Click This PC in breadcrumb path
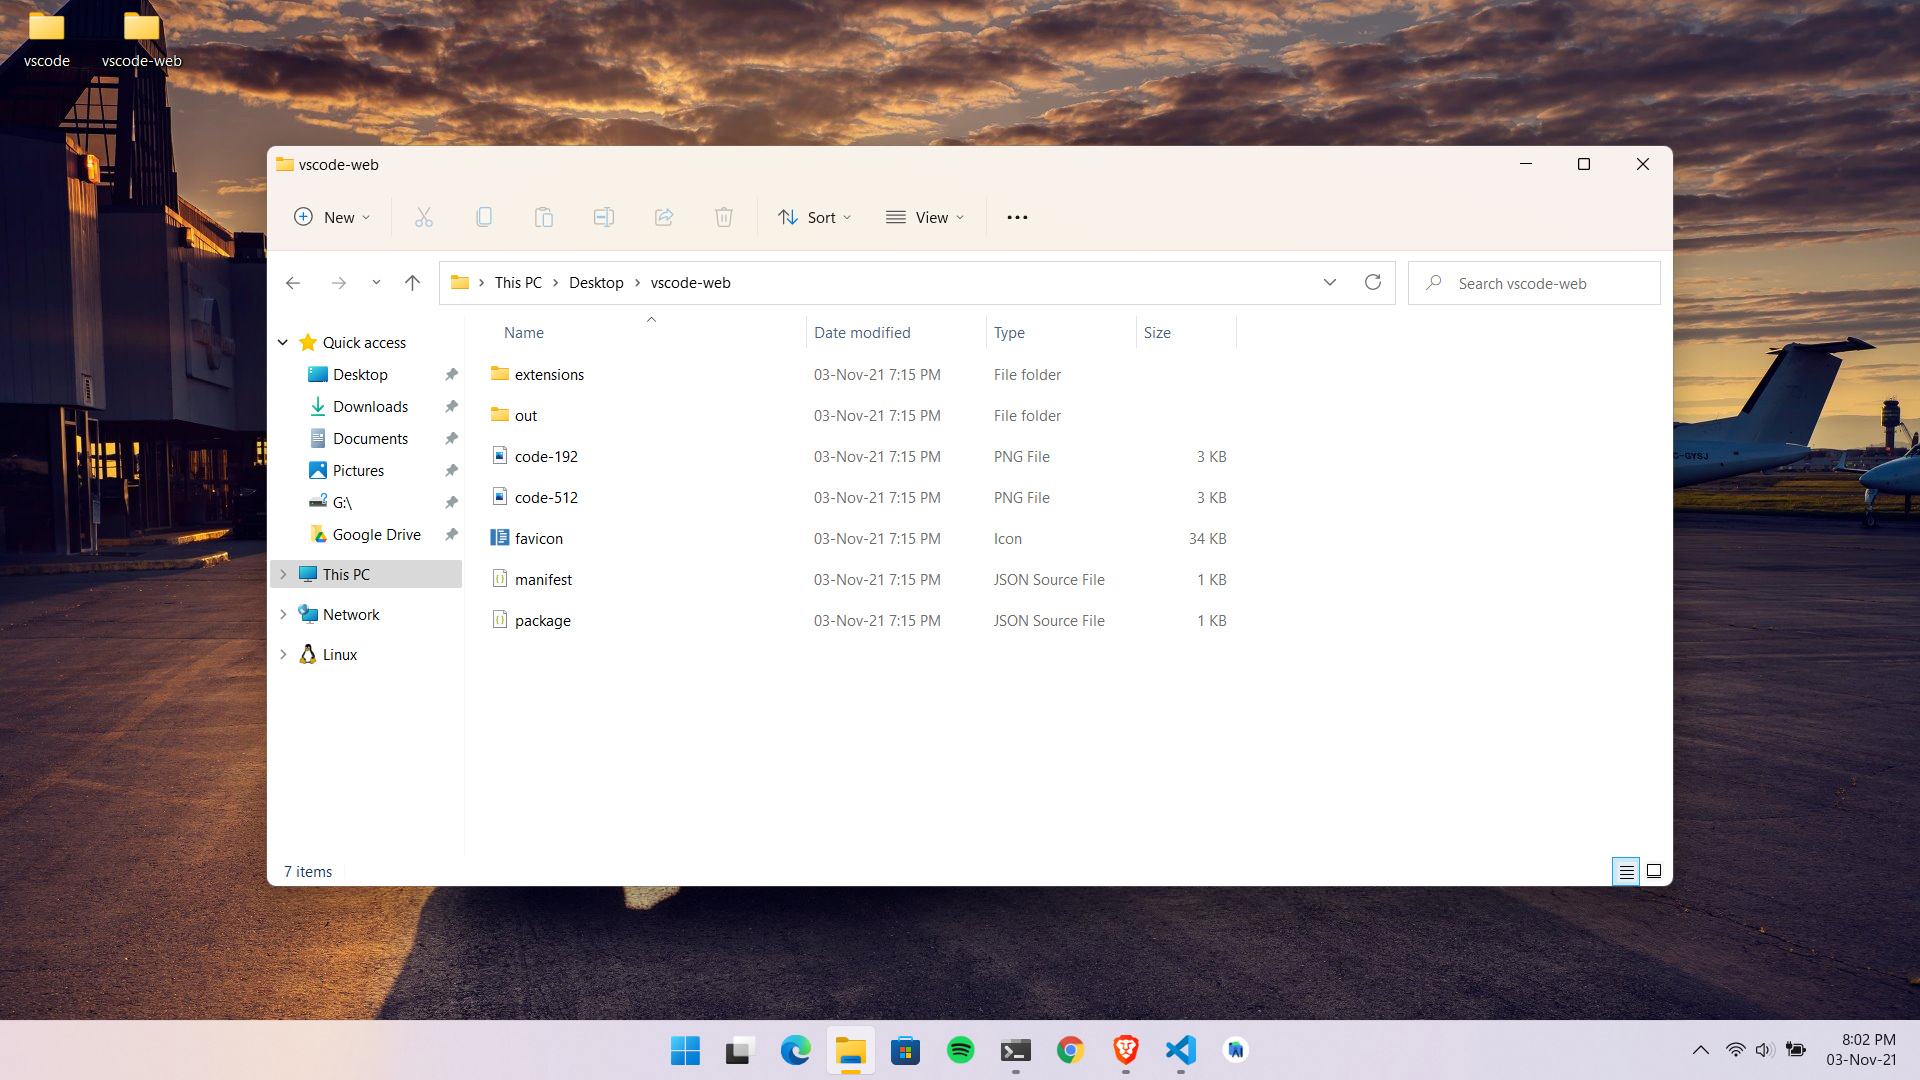The image size is (1920, 1080). pyautogui.click(x=518, y=283)
